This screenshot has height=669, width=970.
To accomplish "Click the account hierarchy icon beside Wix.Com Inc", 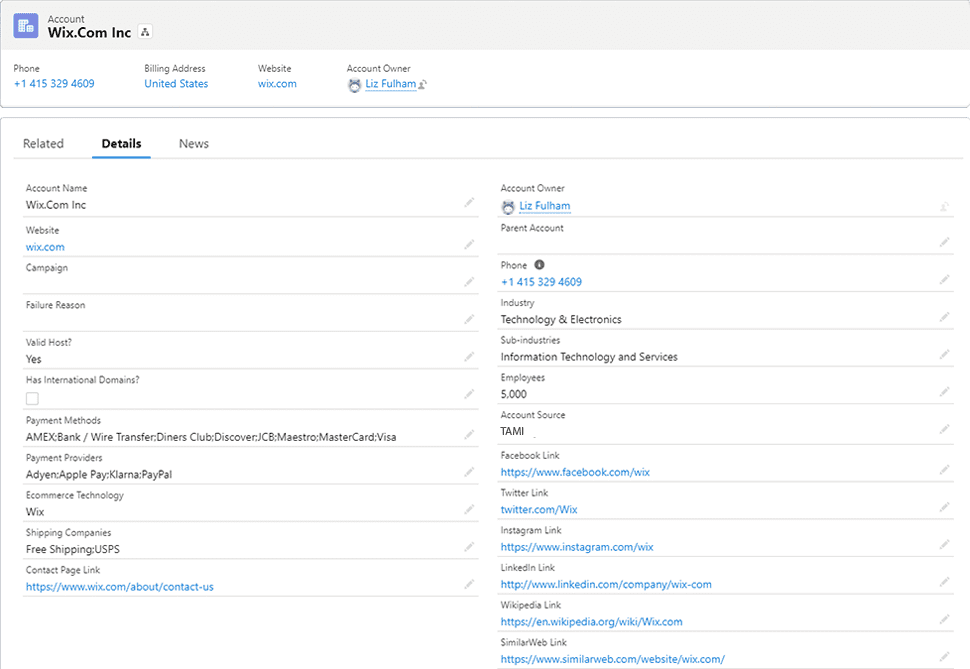I will pos(145,32).
